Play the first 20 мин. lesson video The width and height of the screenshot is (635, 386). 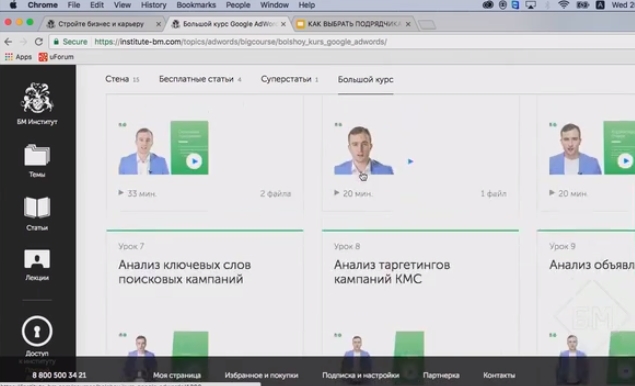pyautogui.click(x=410, y=161)
